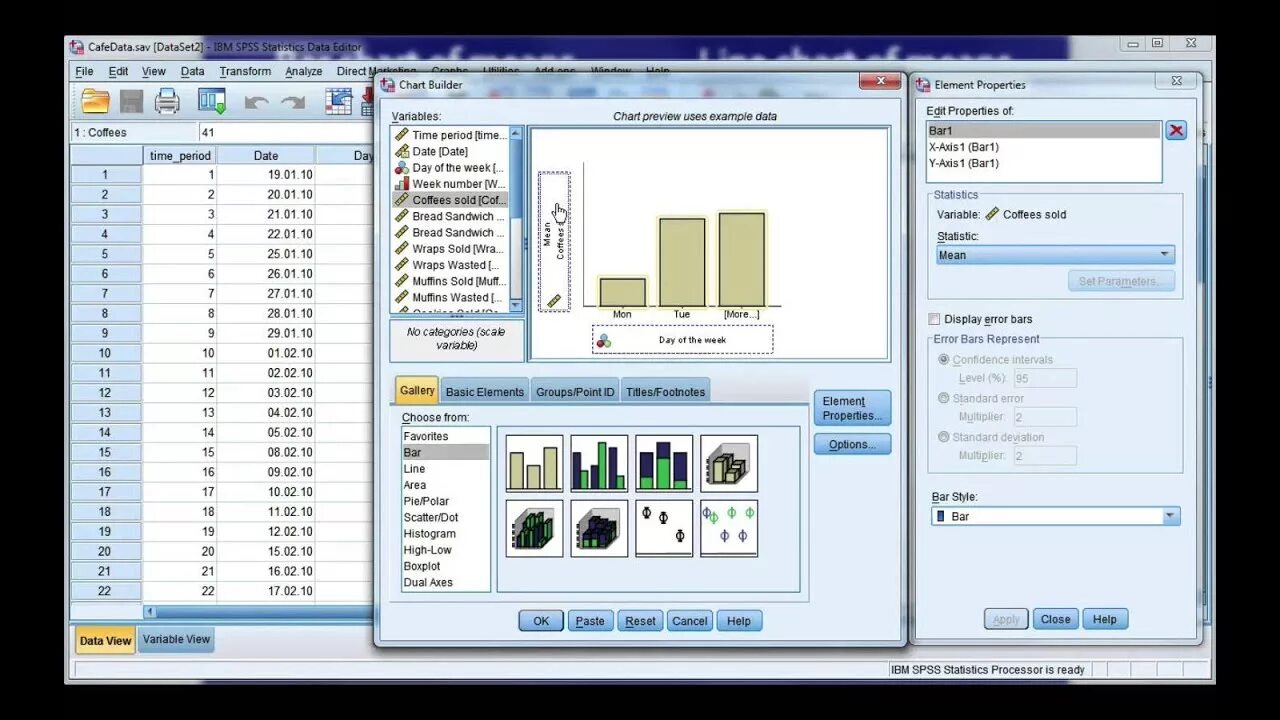Click the Paste button
Viewport: 1280px width, 720px height.
point(590,621)
